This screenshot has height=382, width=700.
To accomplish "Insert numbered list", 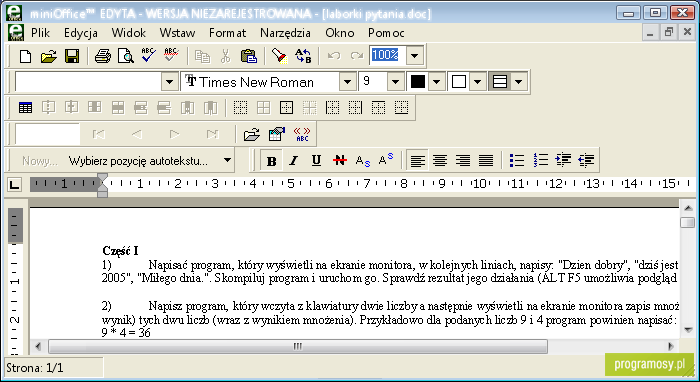I will tap(540, 160).
